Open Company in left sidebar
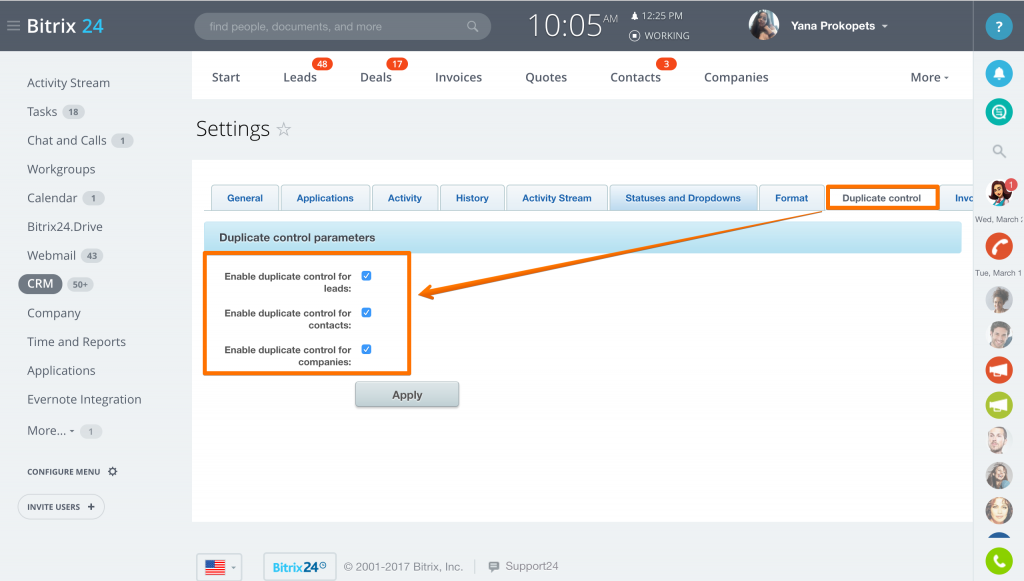Image resolution: width=1024 pixels, height=581 pixels. [54, 313]
